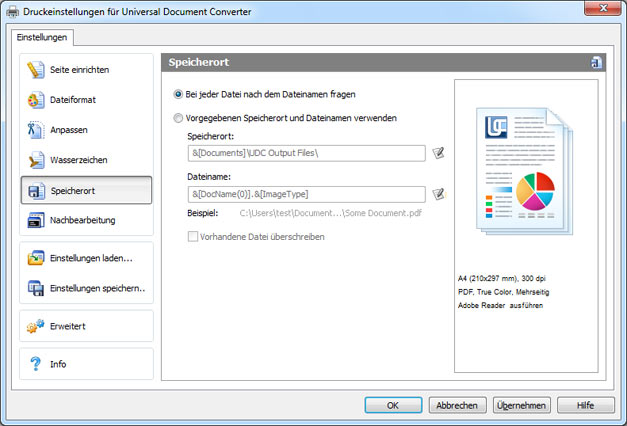Click the Abbrechen button

tap(457, 405)
